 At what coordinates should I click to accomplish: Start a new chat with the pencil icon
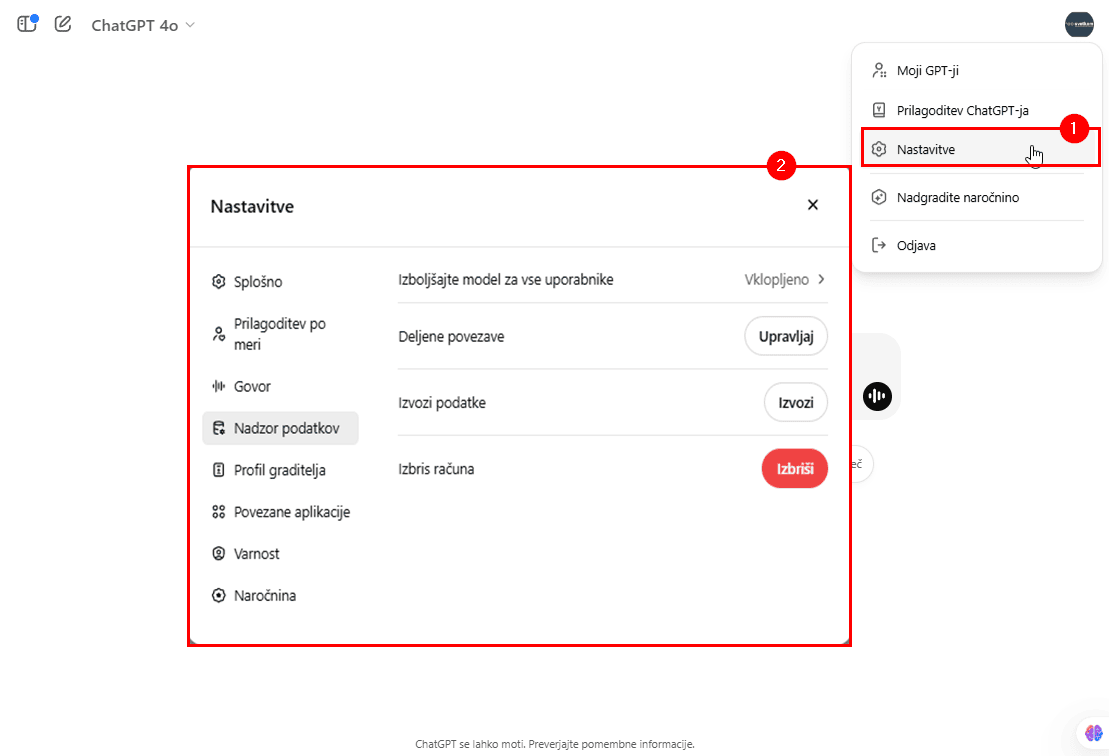63,24
